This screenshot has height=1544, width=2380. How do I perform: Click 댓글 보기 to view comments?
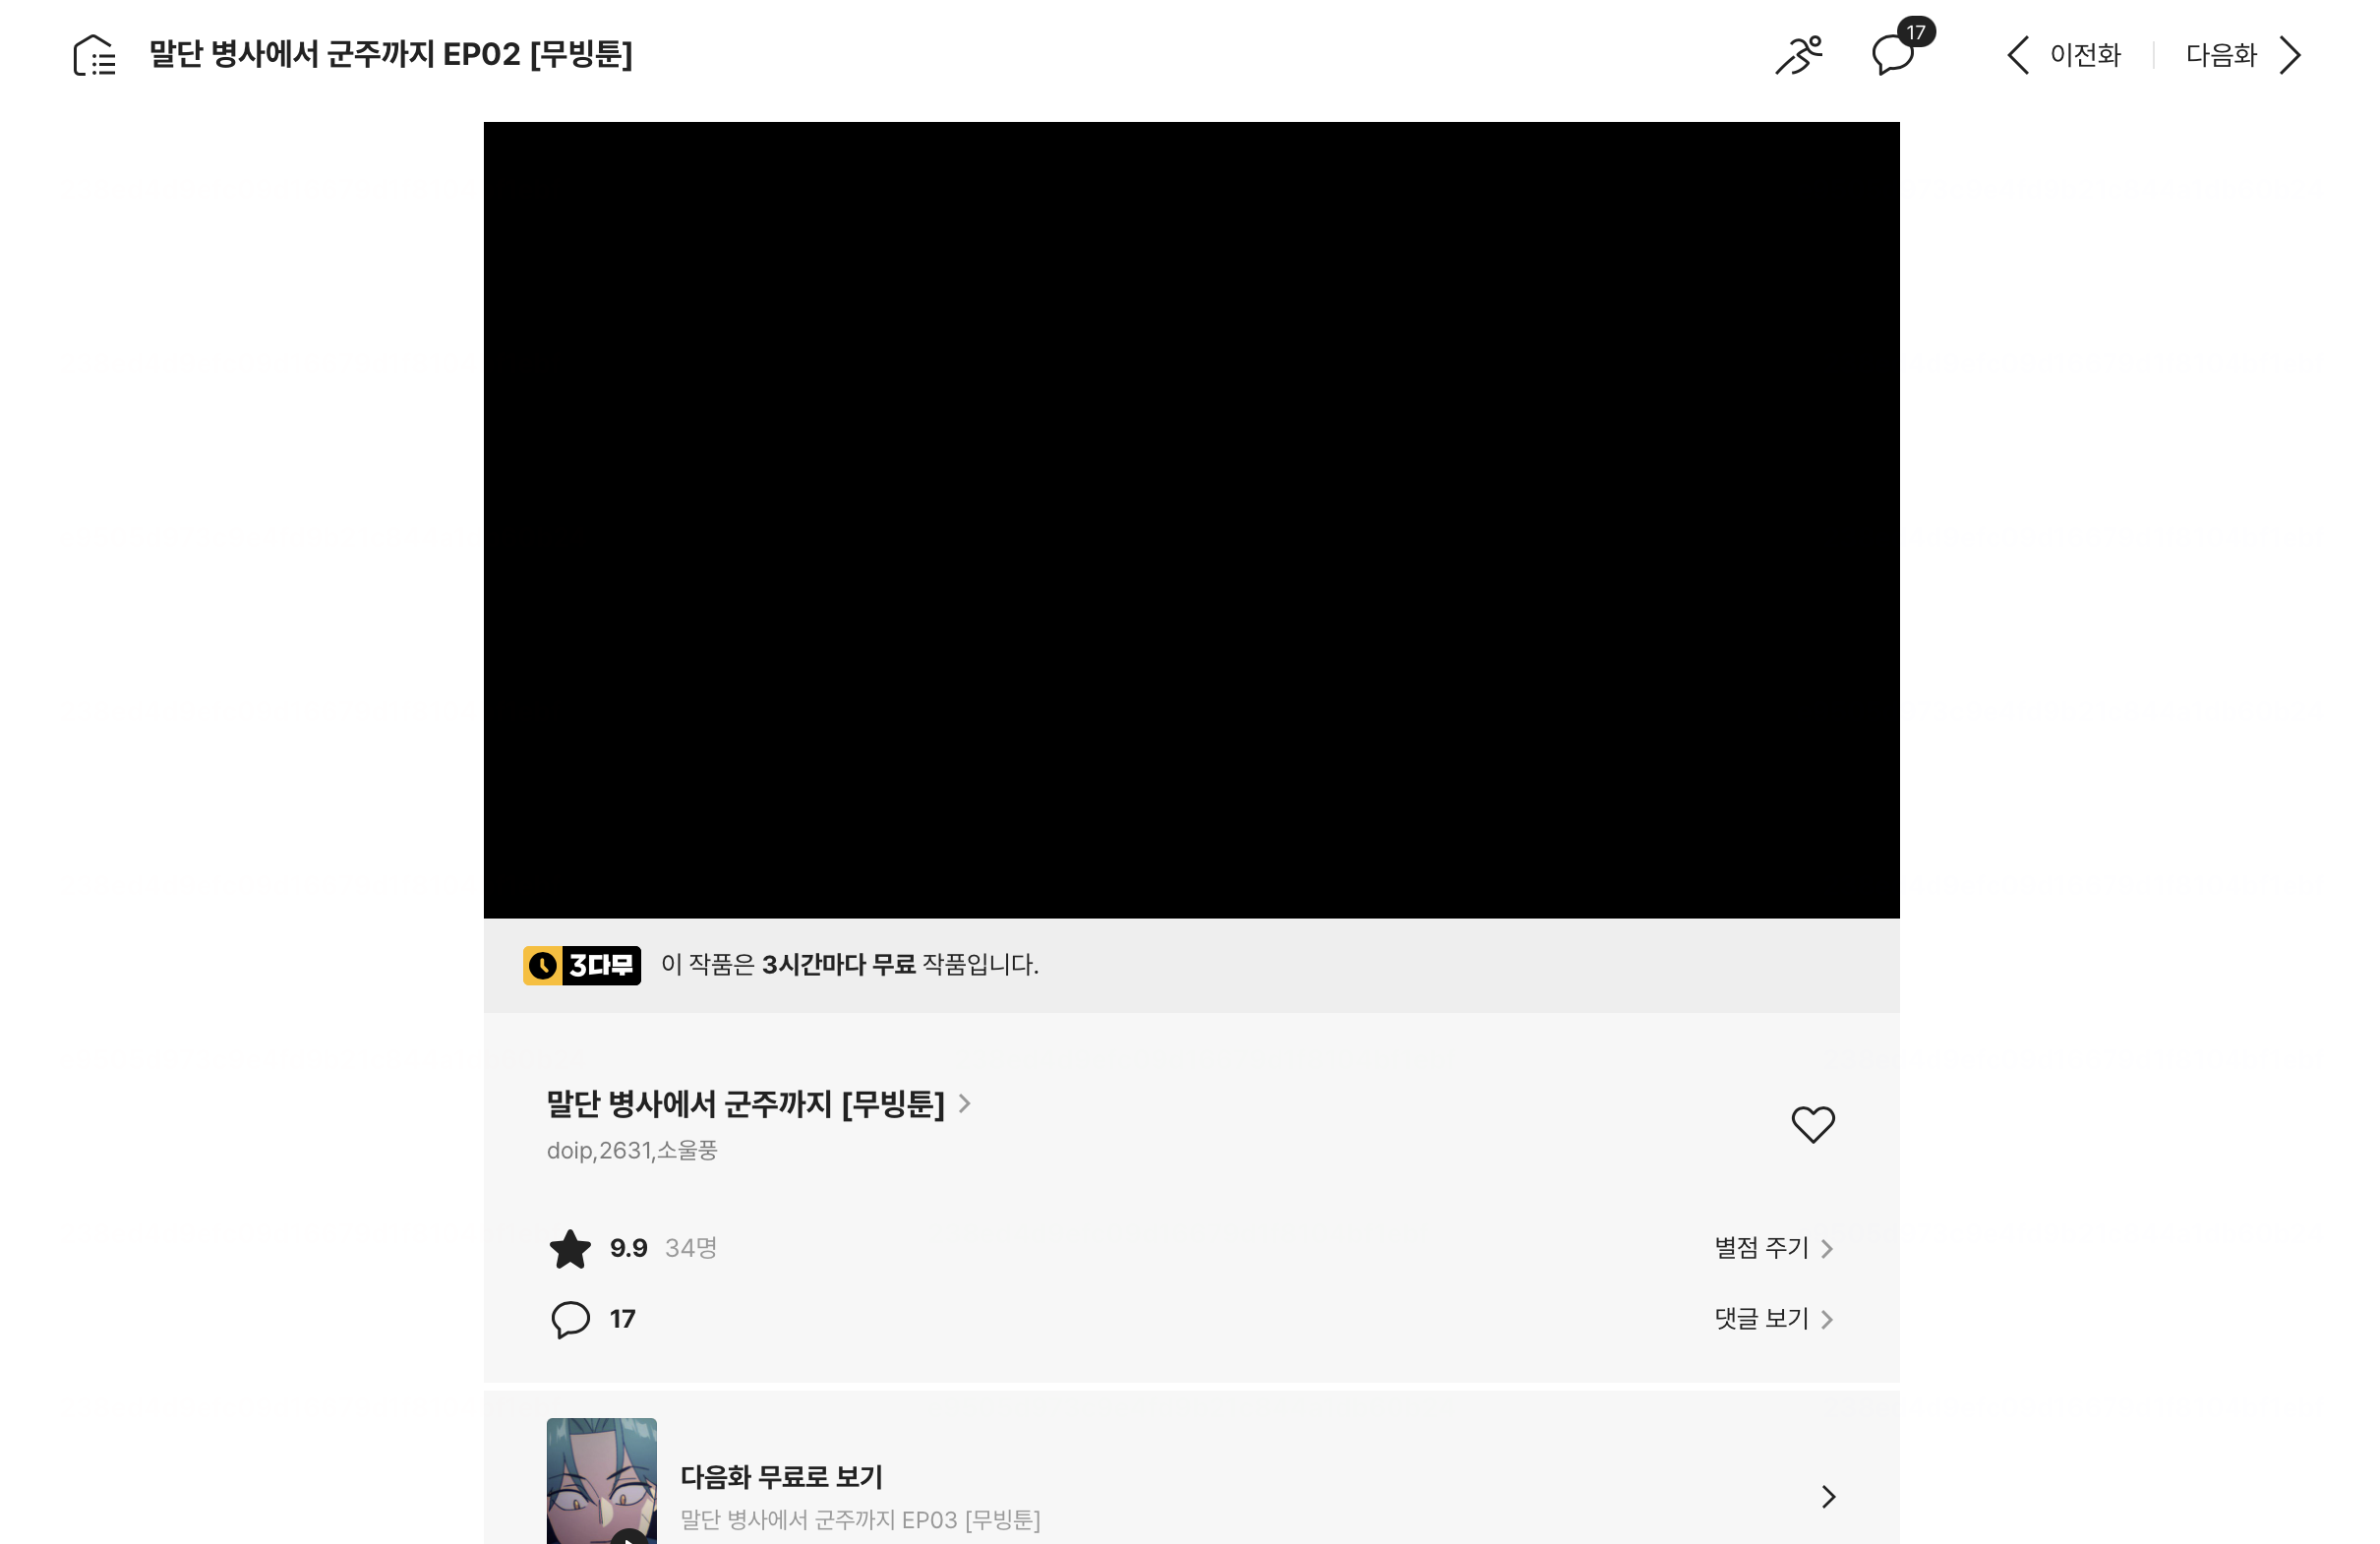(x=1761, y=1319)
